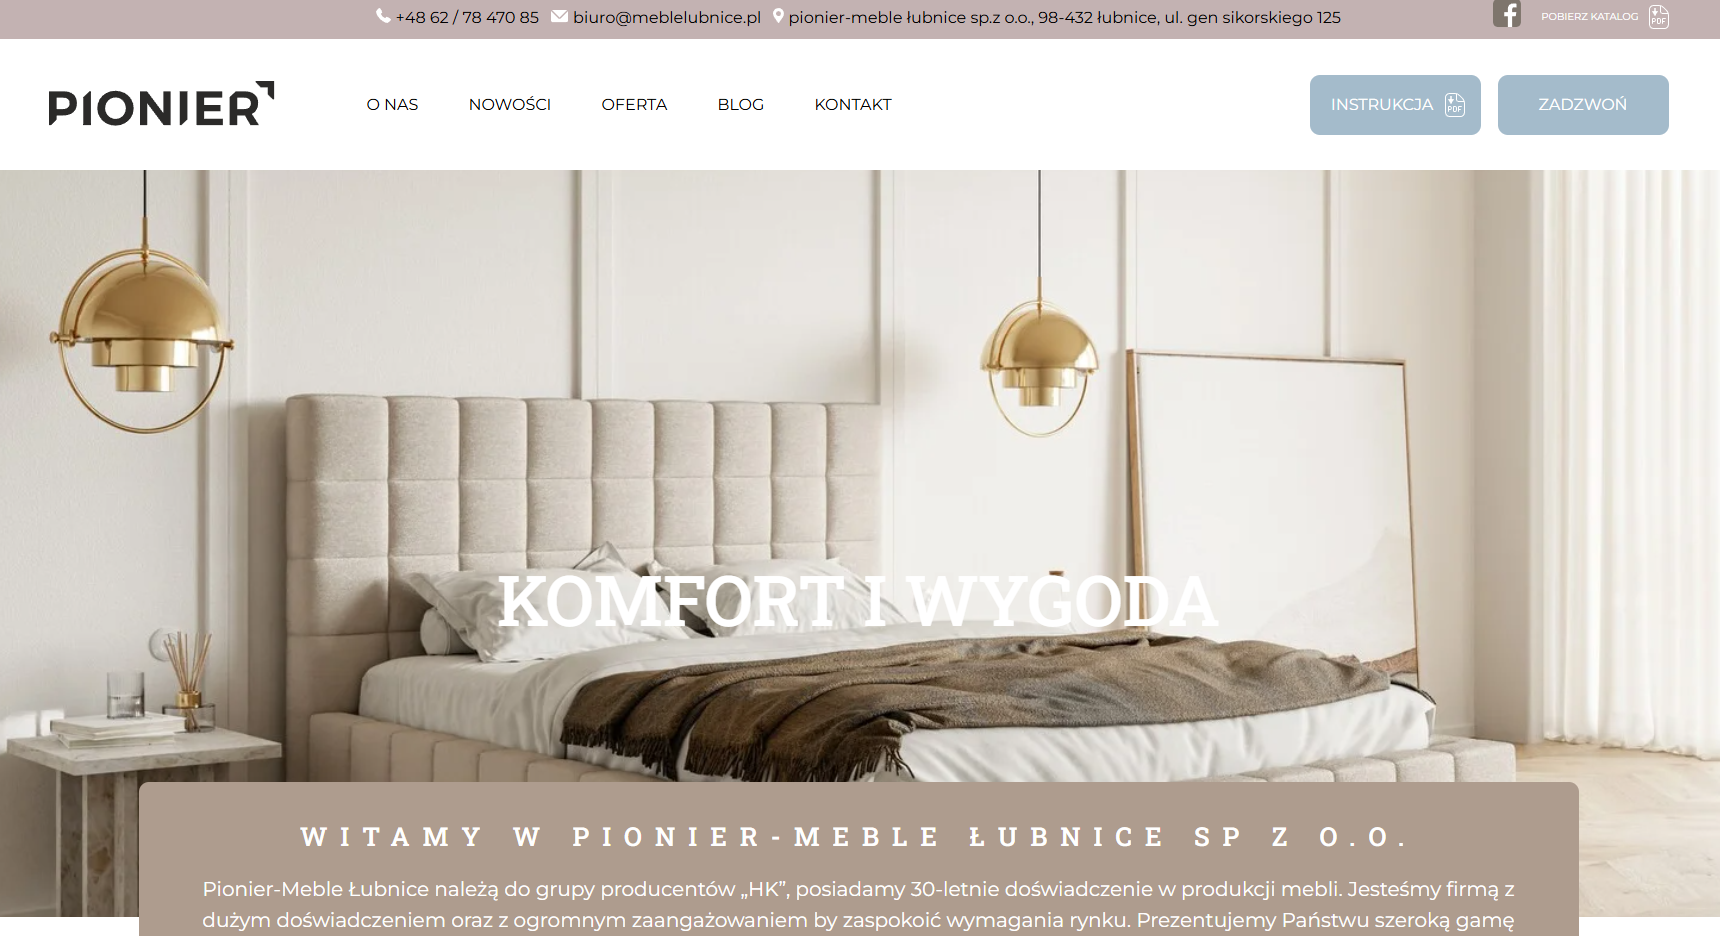This screenshot has height=936, width=1720.
Task: Navigate to the BLOG page
Action: (x=740, y=104)
